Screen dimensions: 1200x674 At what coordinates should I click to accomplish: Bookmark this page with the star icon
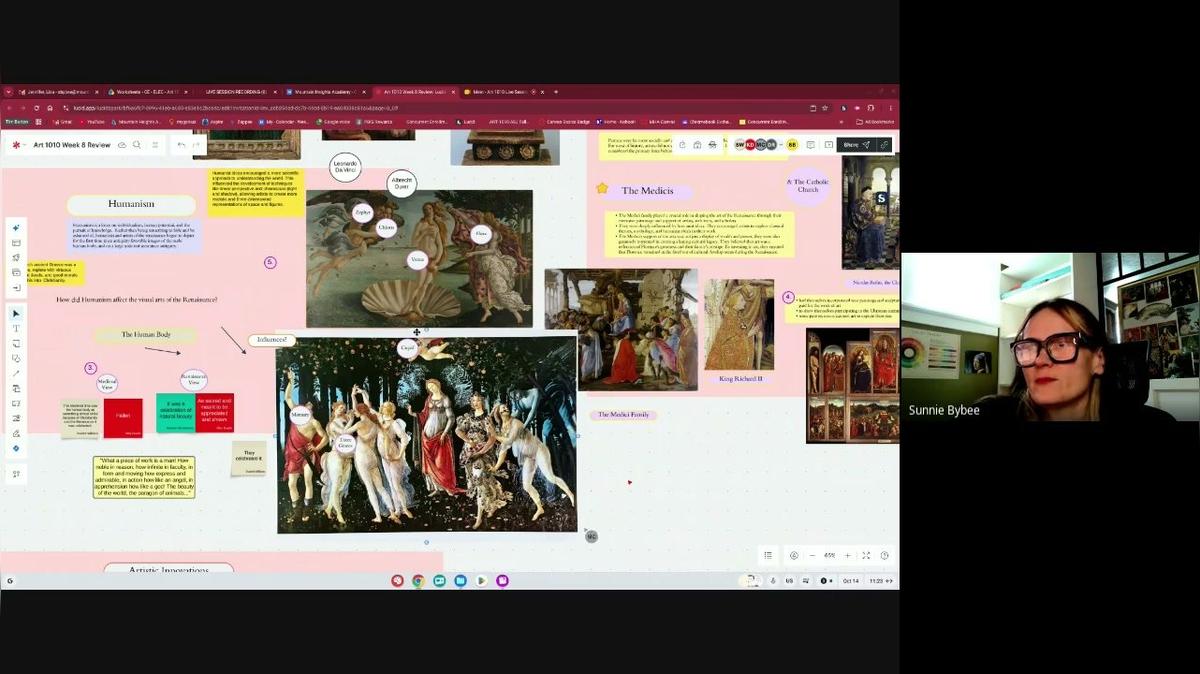[826, 107]
